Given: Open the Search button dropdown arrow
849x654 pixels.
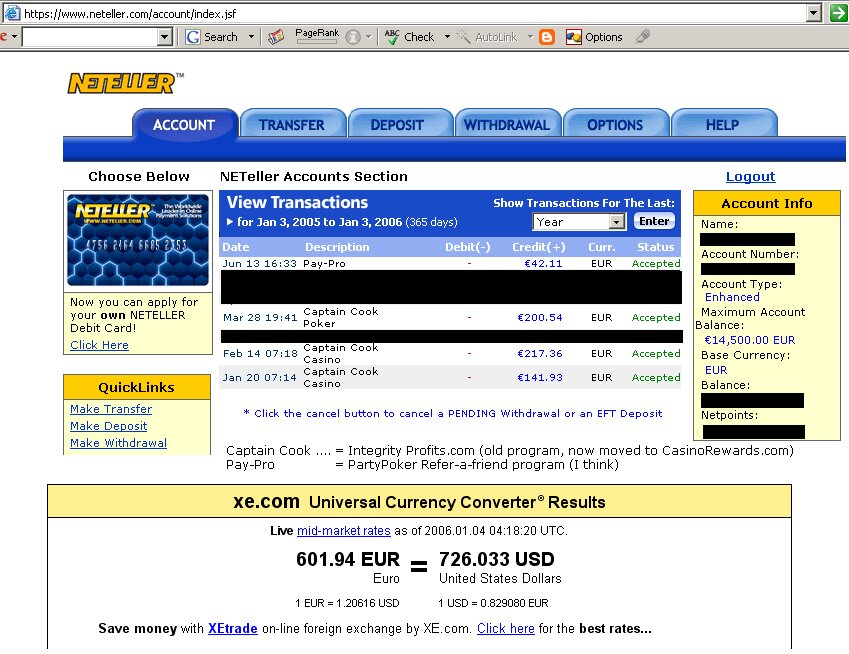Looking at the screenshot, I should [251, 37].
